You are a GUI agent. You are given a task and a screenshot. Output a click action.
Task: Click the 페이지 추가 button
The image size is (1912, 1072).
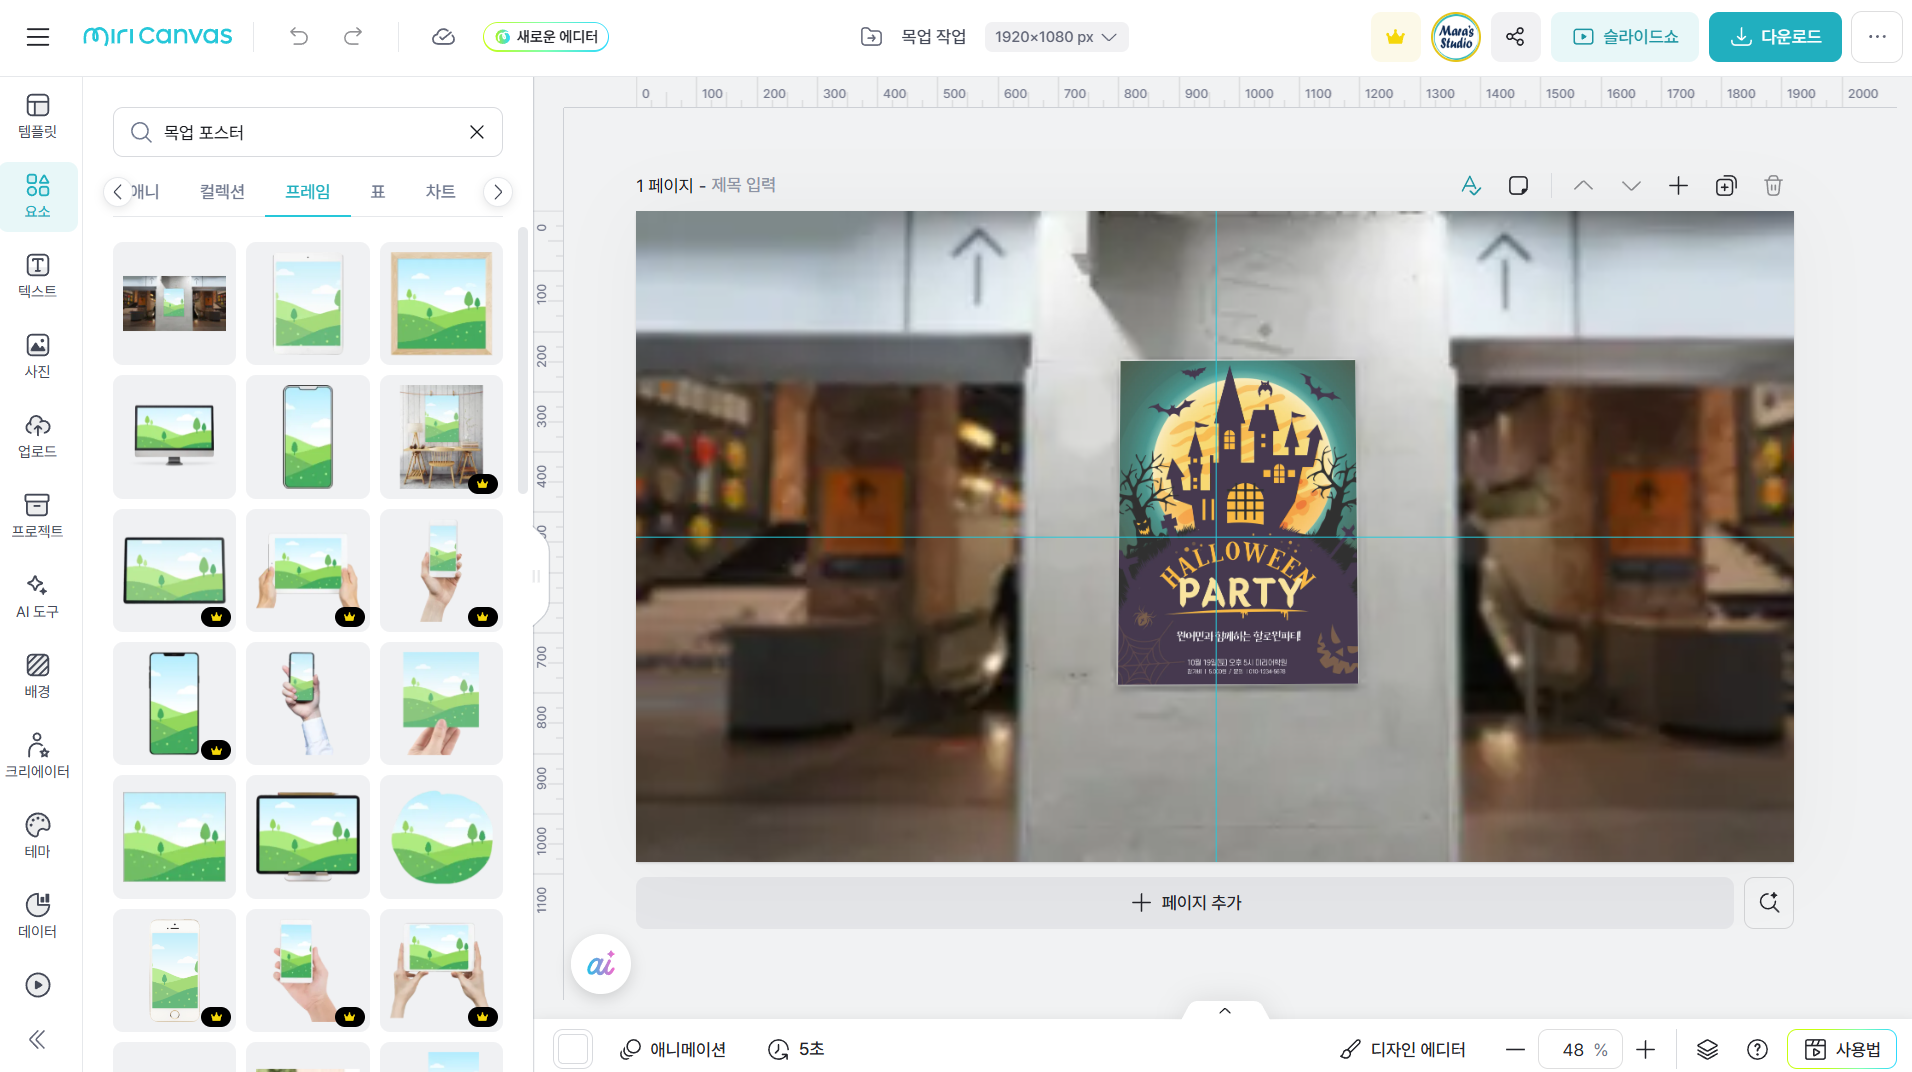click(x=1185, y=903)
